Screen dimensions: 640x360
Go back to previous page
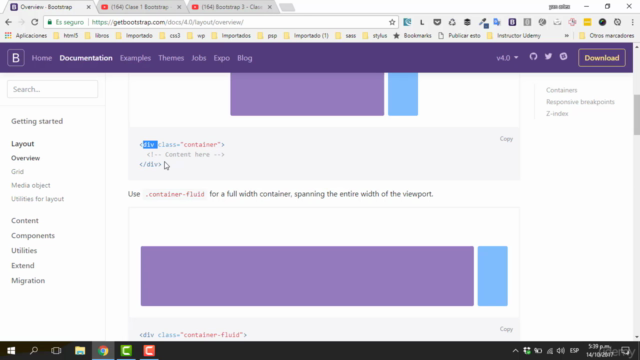pos(9,22)
